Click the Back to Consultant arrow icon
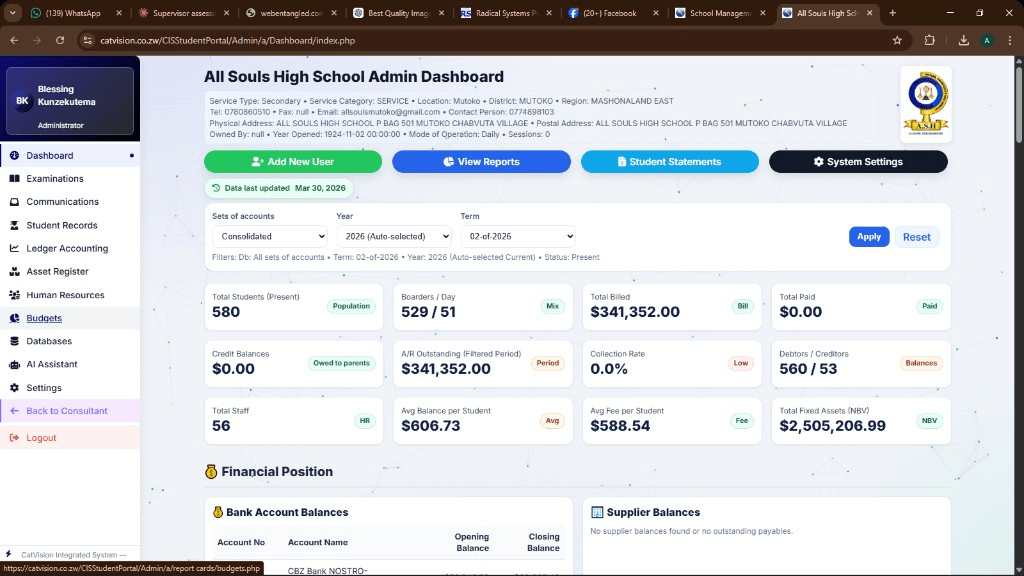This screenshot has width=1024, height=576. point(14,411)
